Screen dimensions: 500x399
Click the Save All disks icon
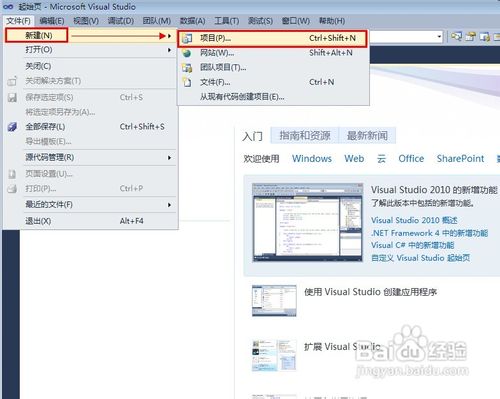click(12, 127)
